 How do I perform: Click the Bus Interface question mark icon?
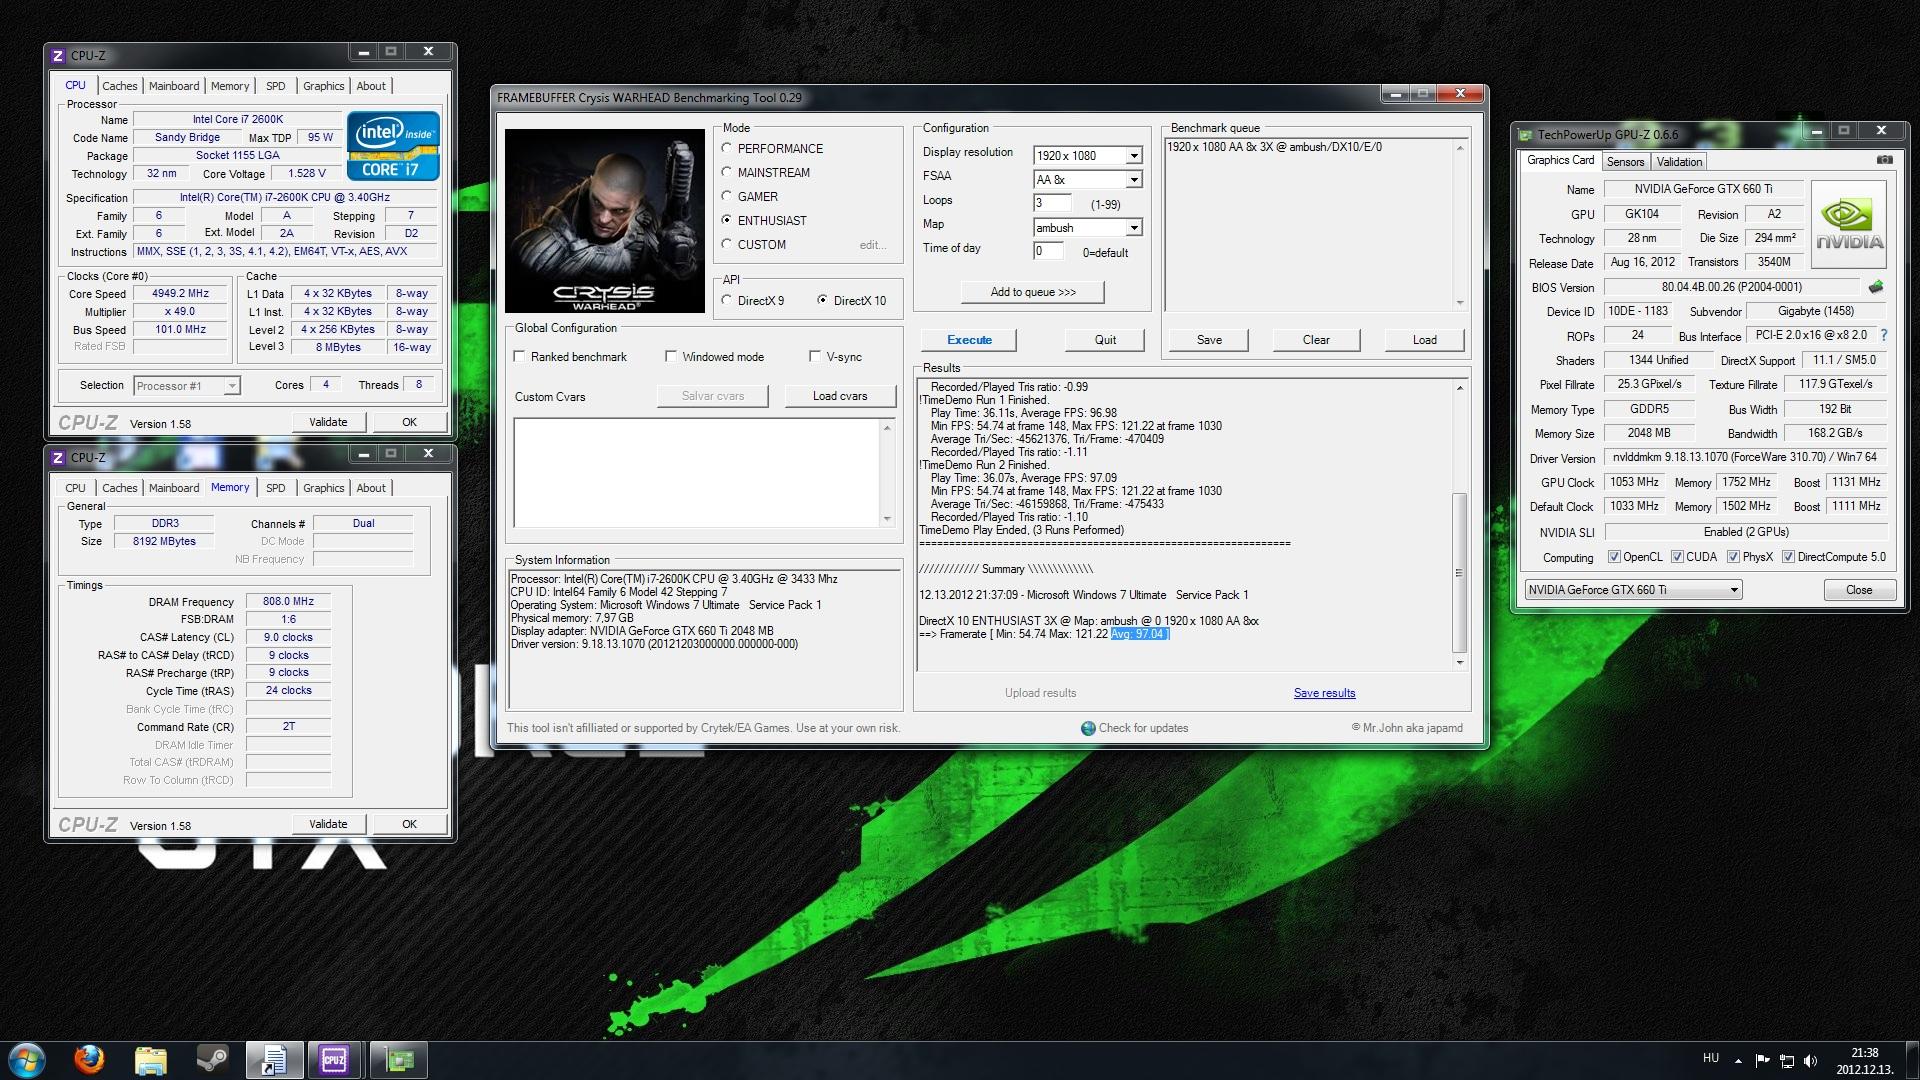(1884, 335)
